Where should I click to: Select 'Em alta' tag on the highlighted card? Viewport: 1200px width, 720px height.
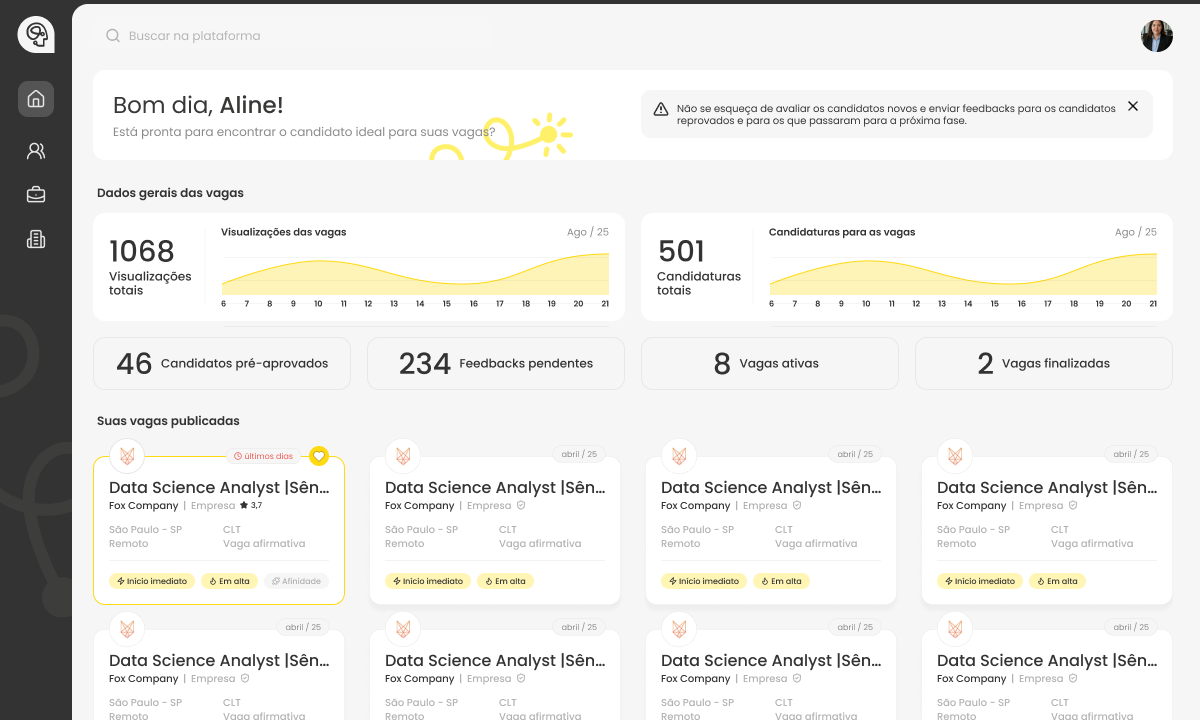pyautogui.click(x=229, y=581)
